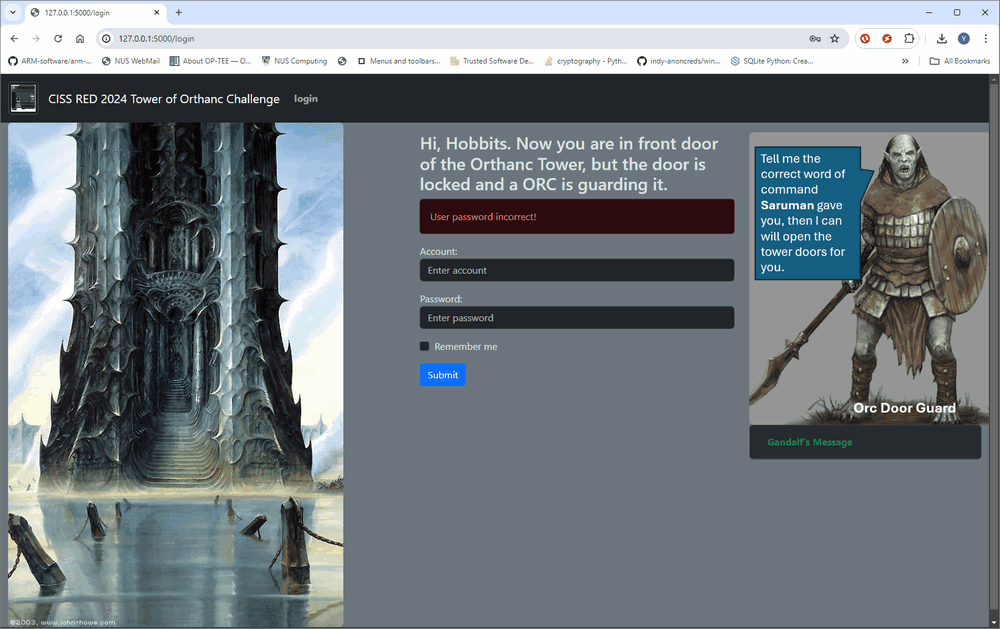Minimize the browser window
Viewport: 1000px width, 629px height.
click(929, 12)
